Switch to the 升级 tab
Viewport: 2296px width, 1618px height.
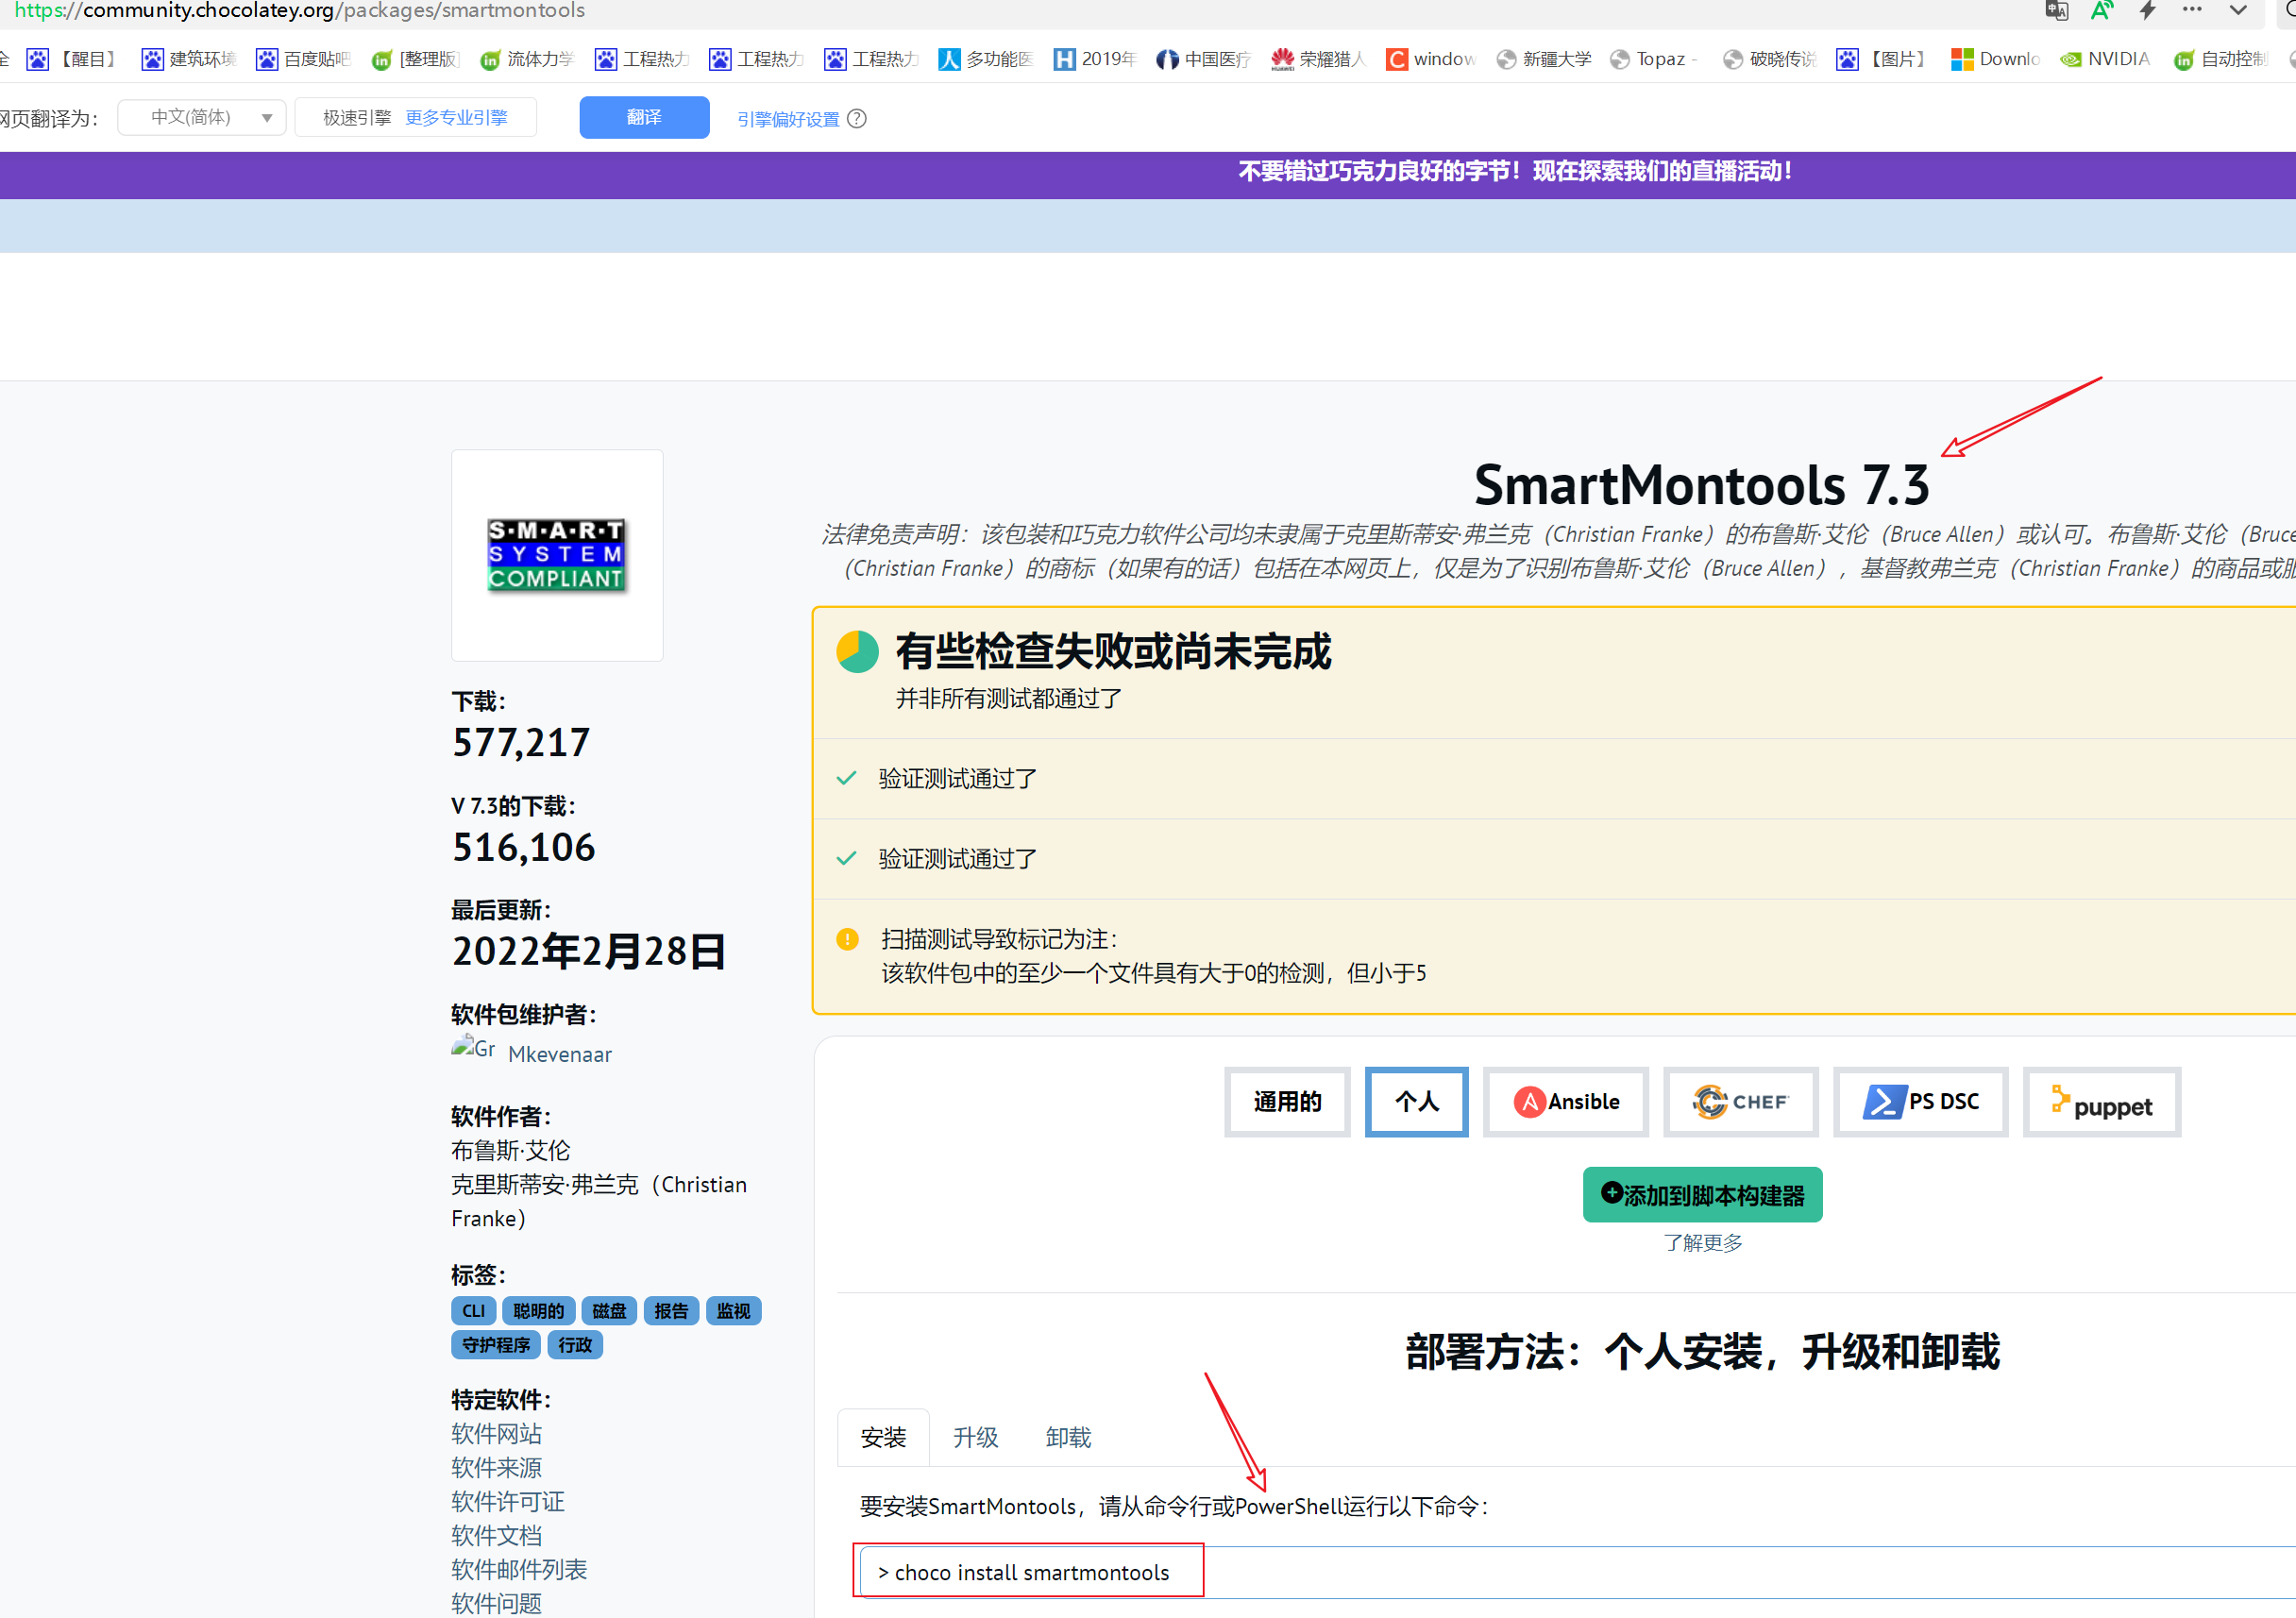click(975, 1437)
